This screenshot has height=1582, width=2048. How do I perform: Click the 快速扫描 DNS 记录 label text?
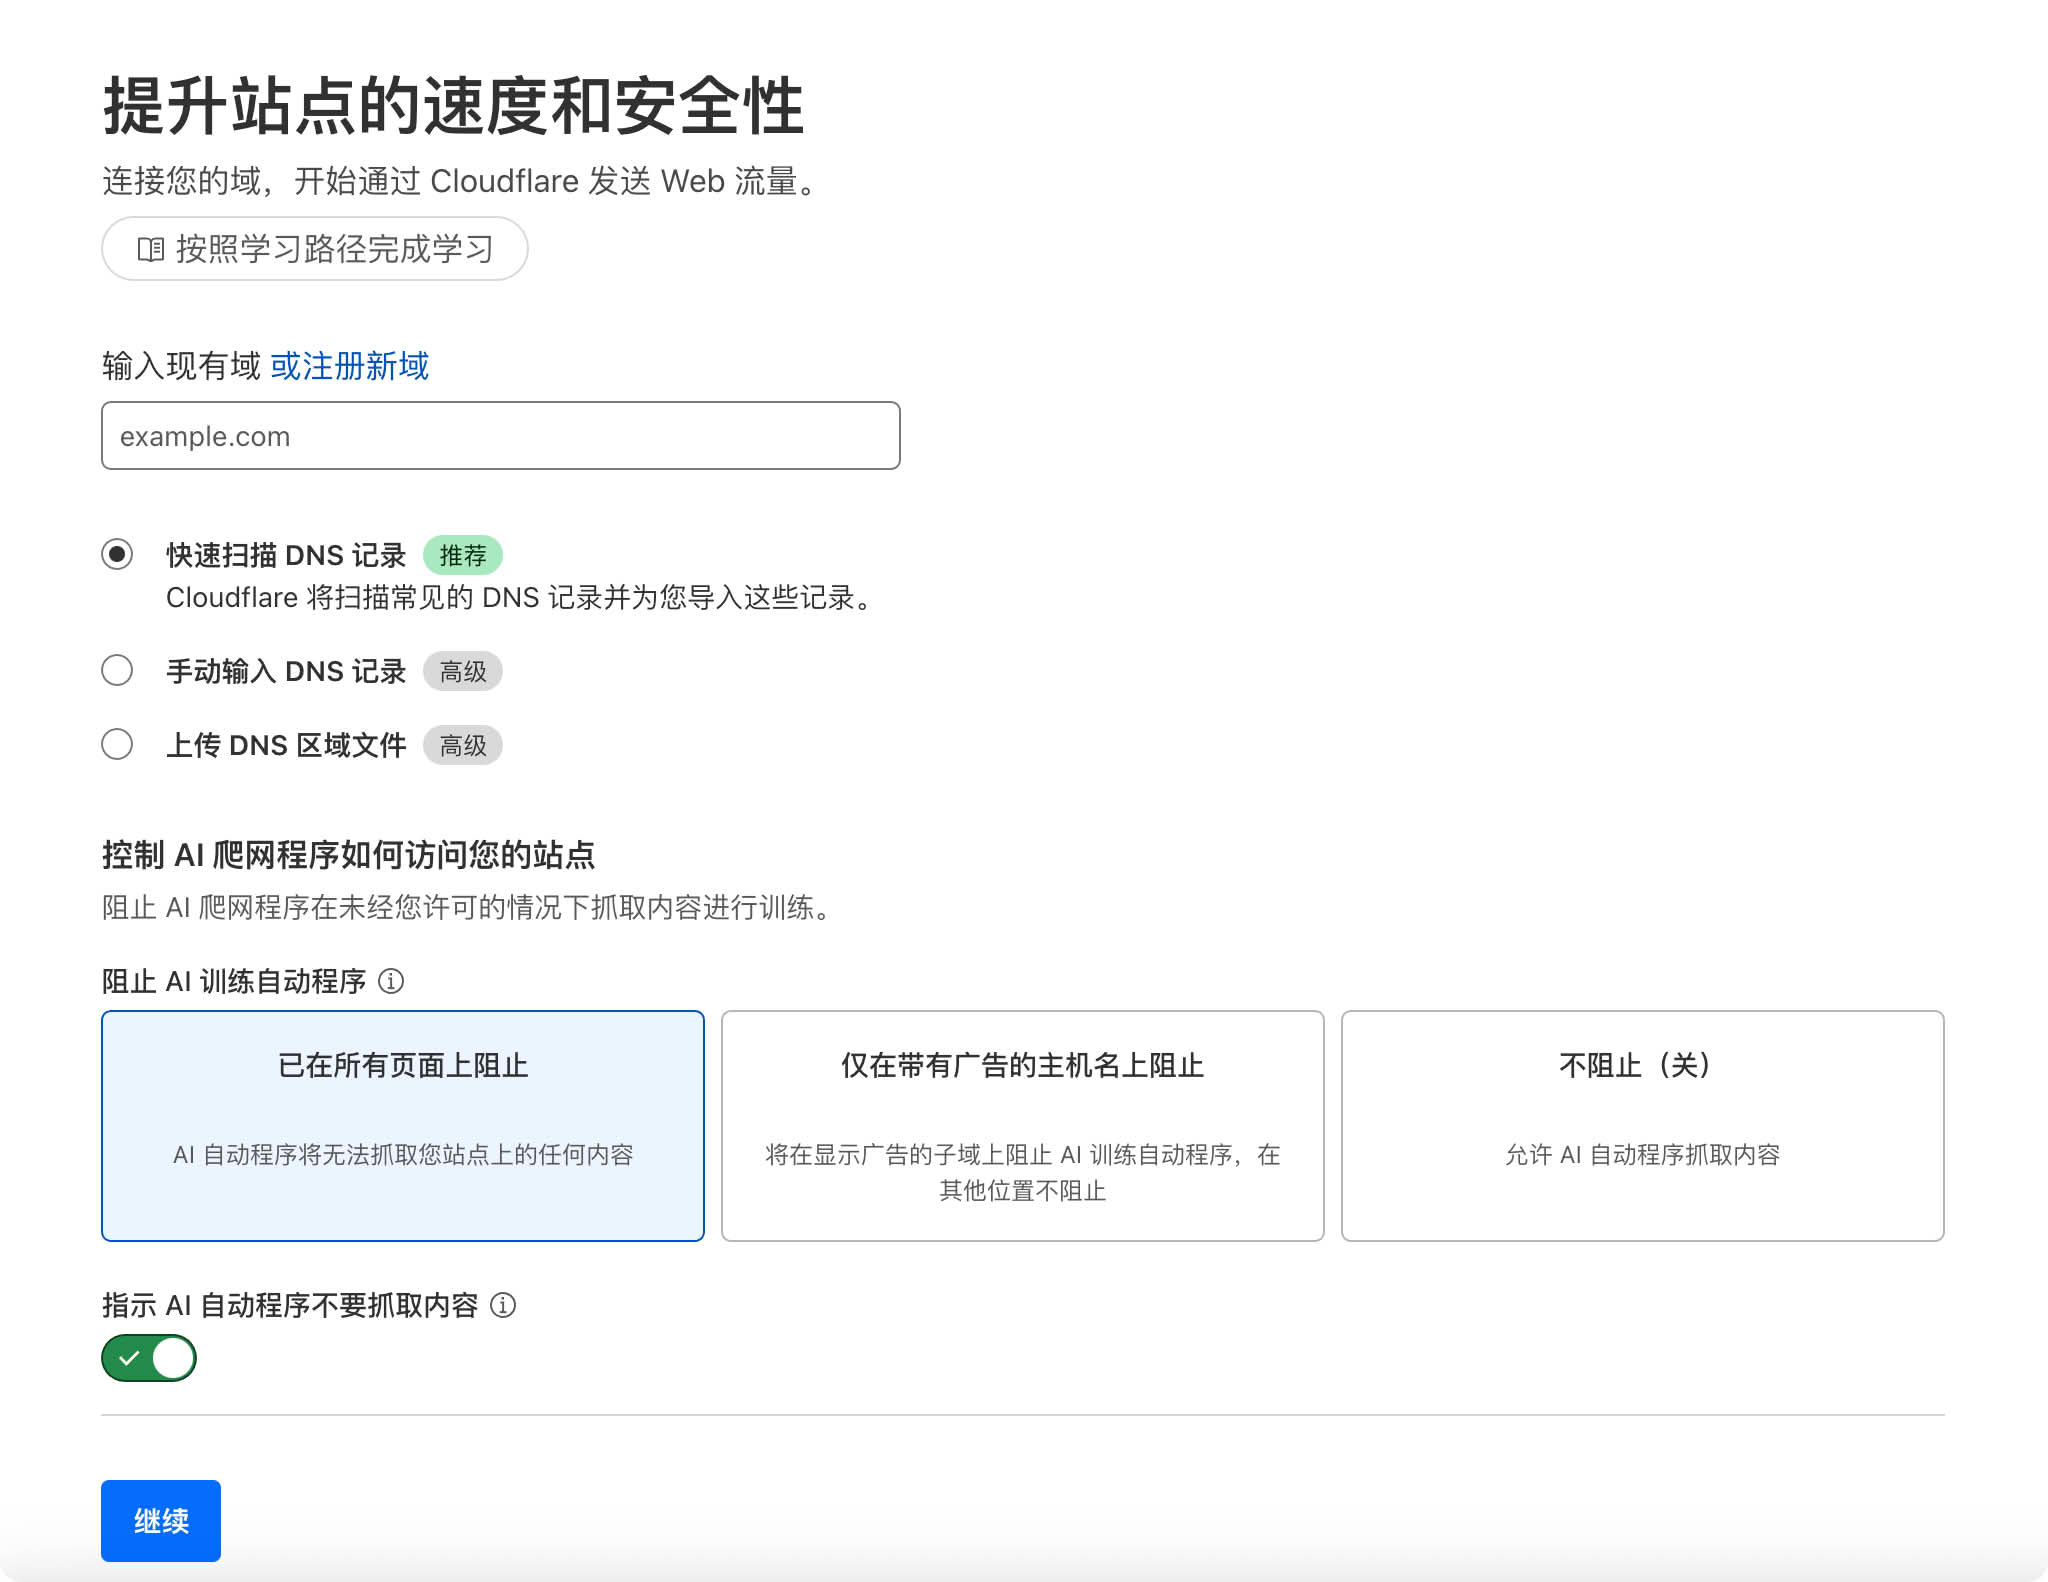point(286,555)
